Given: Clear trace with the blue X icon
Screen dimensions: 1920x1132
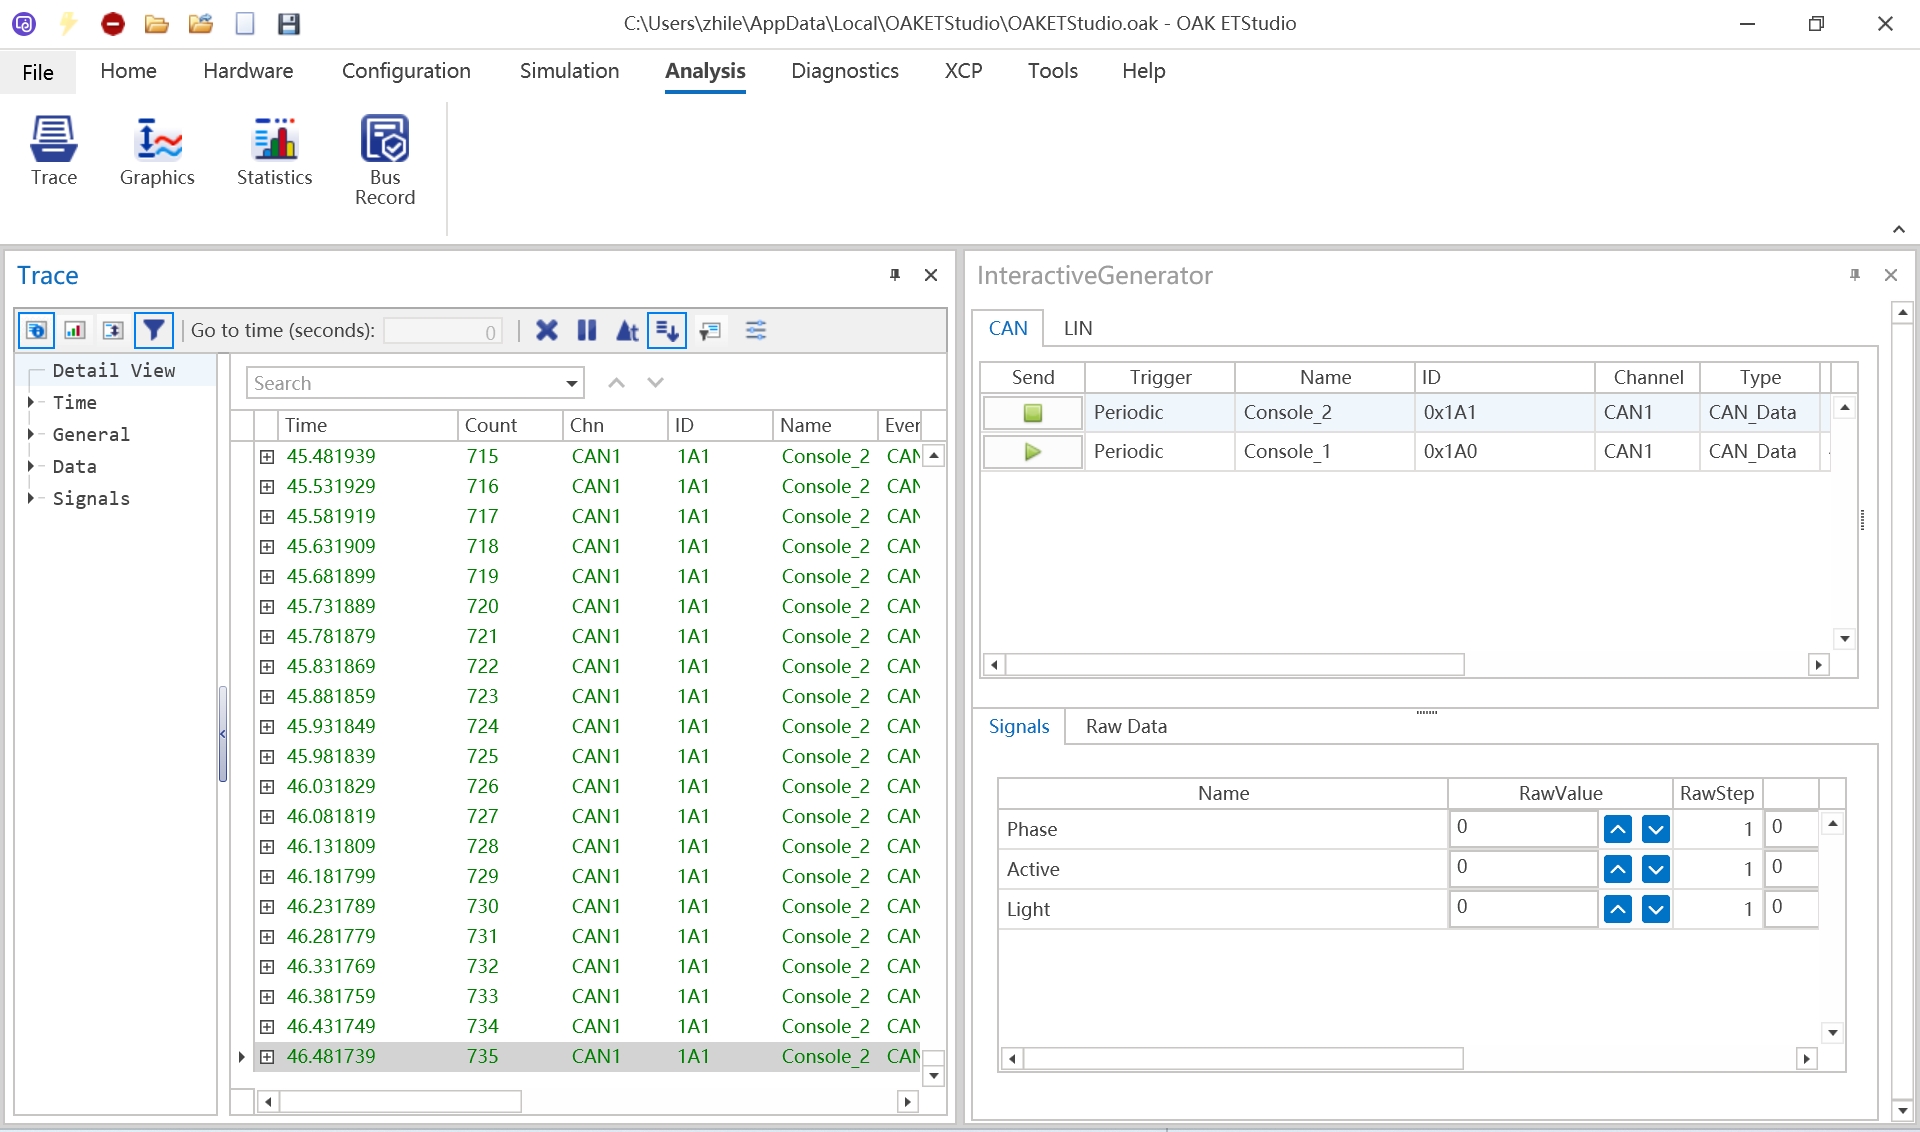Looking at the screenshot, I should click(546, 330).
